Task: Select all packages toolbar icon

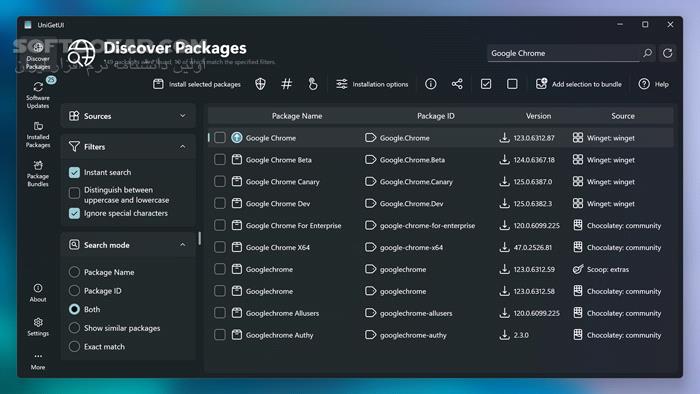Action: [486, 84]
